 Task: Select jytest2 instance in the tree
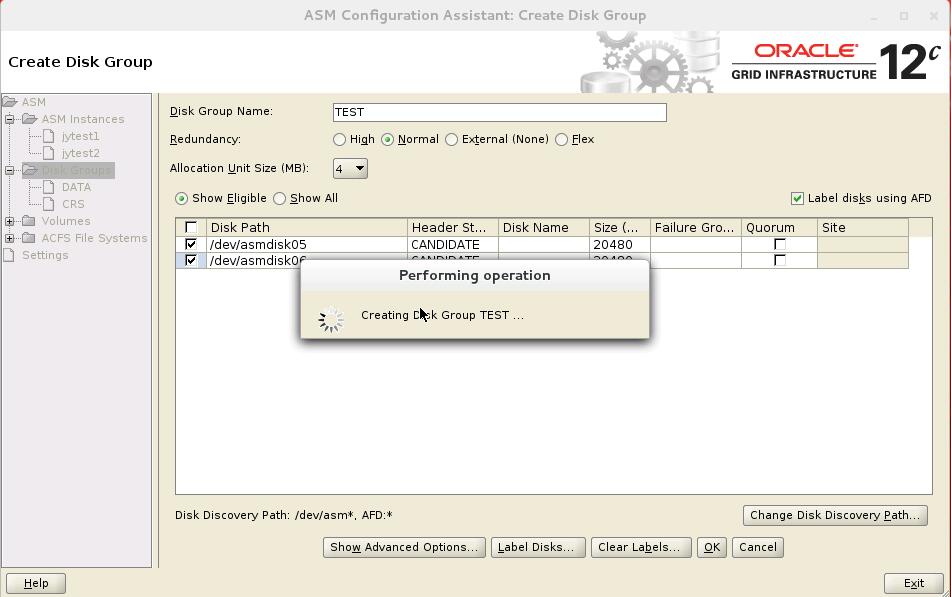(x=80, y=153)
